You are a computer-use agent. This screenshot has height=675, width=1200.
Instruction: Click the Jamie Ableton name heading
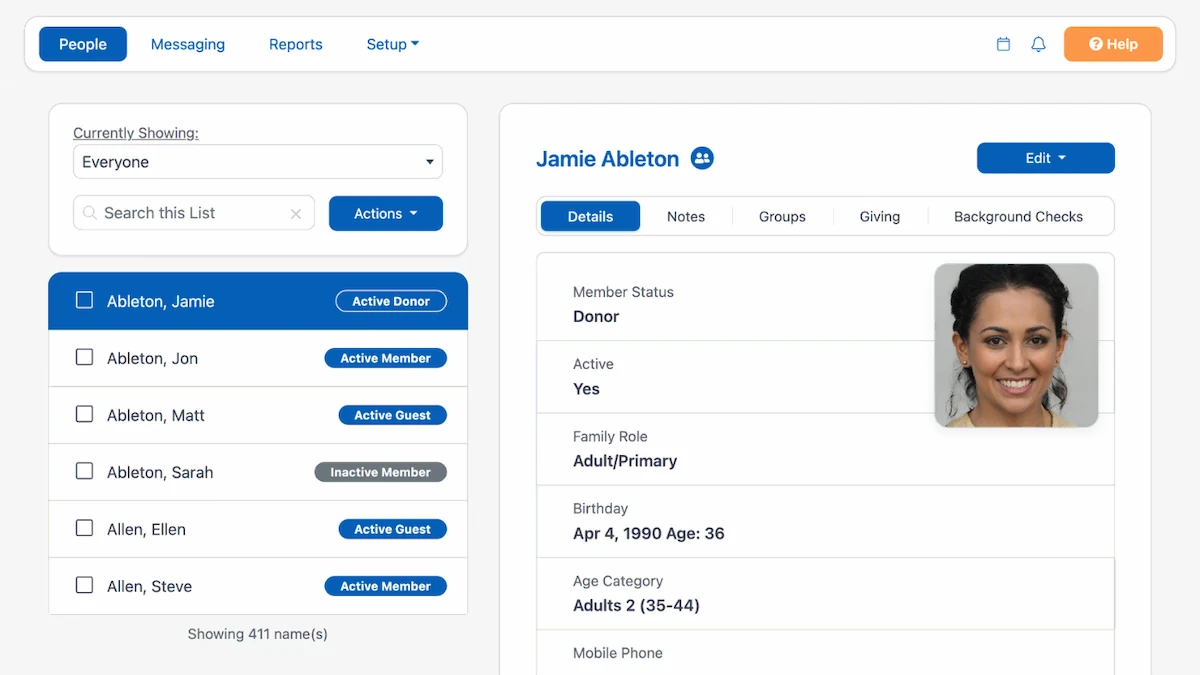(608, 158)
